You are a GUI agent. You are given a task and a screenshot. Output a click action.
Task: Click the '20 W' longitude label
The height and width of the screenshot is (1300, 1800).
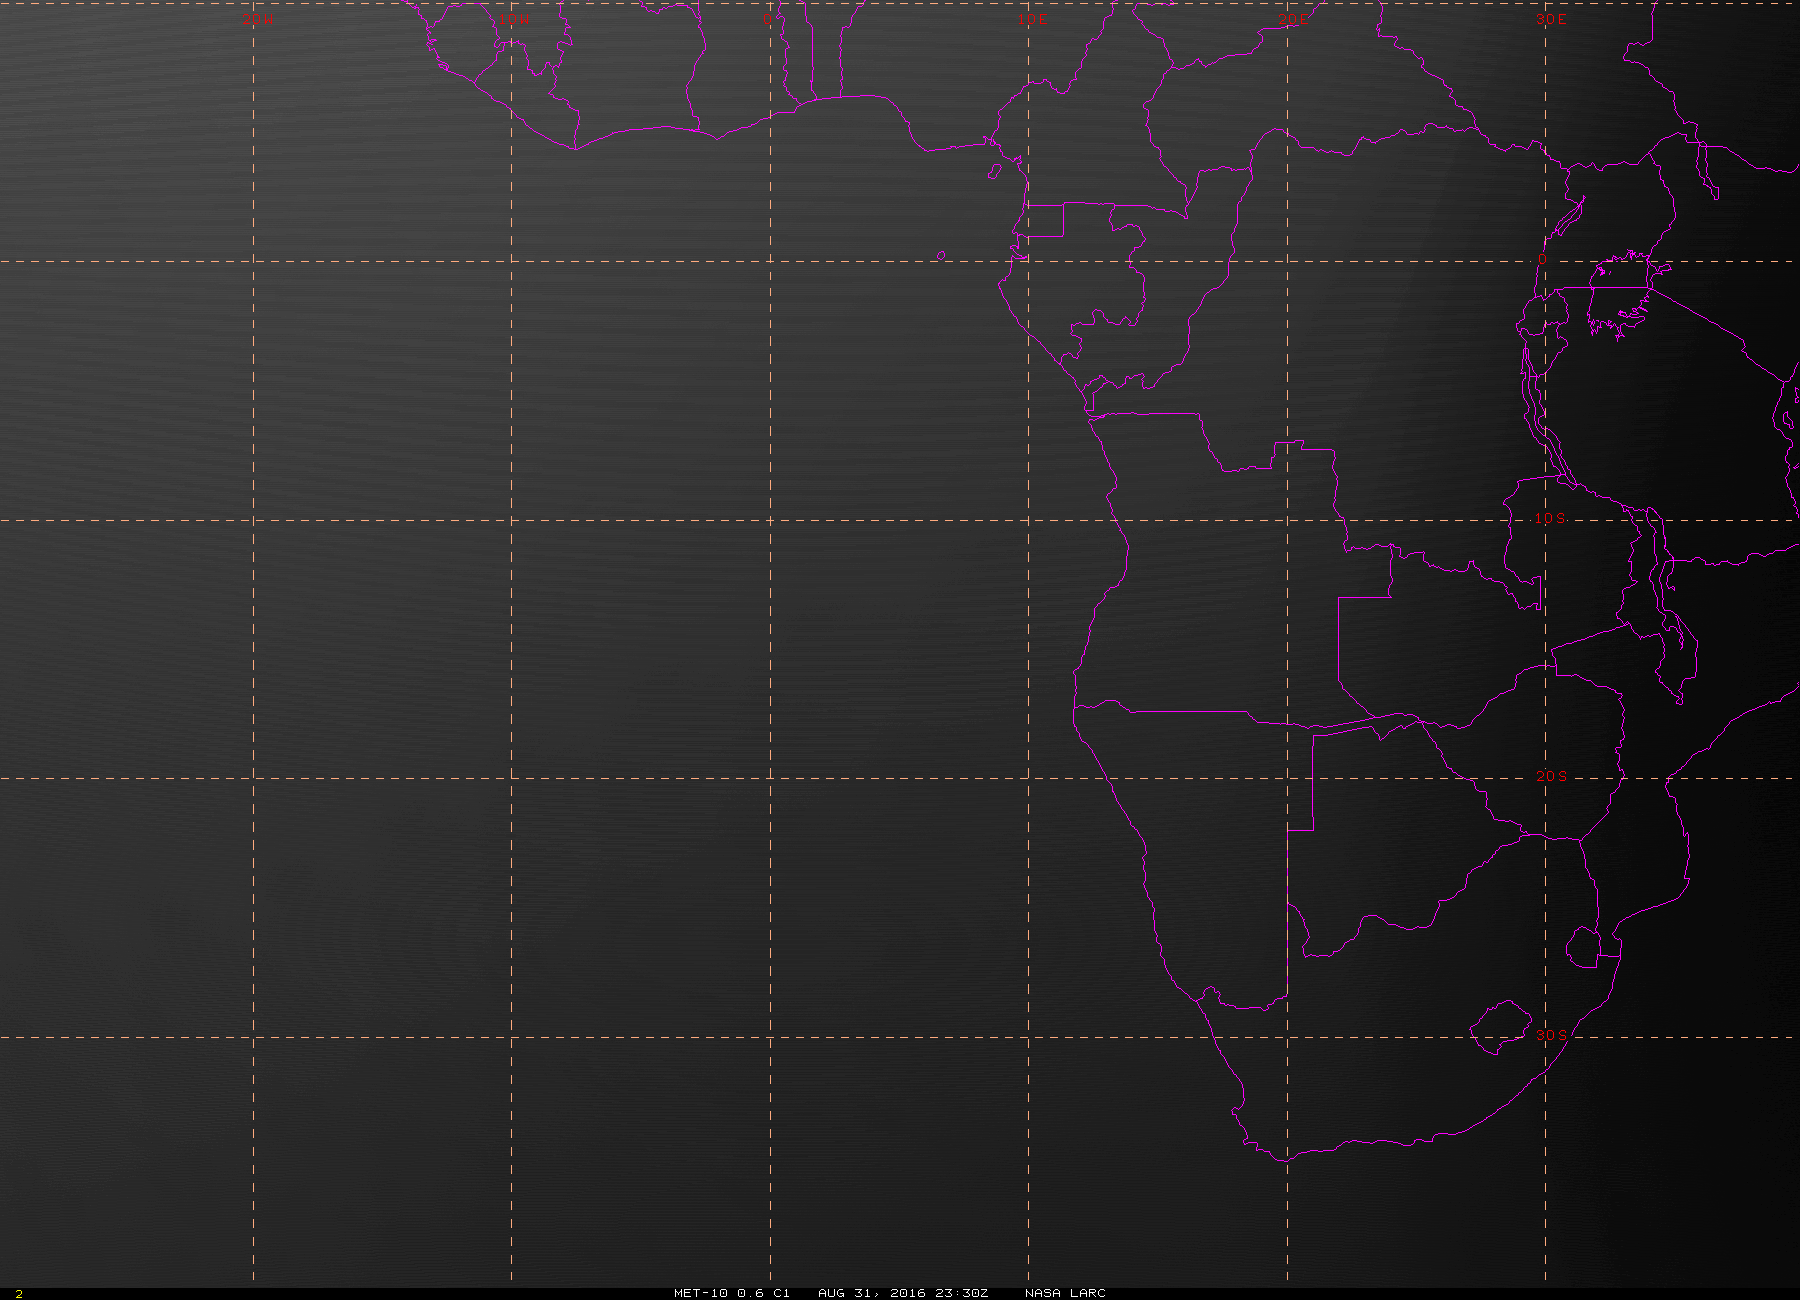257,19
